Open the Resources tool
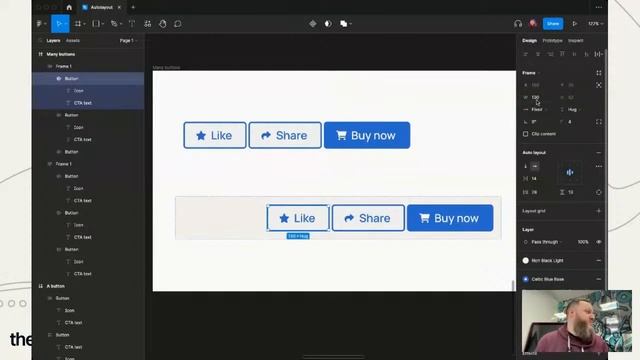The image size is (640, 360). pyautogui.click(x=147, y=24)
